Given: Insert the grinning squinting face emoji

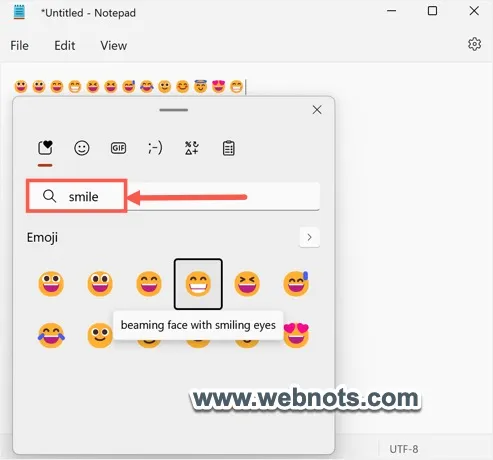Looking at the screenshot, I should pos(247,284).
